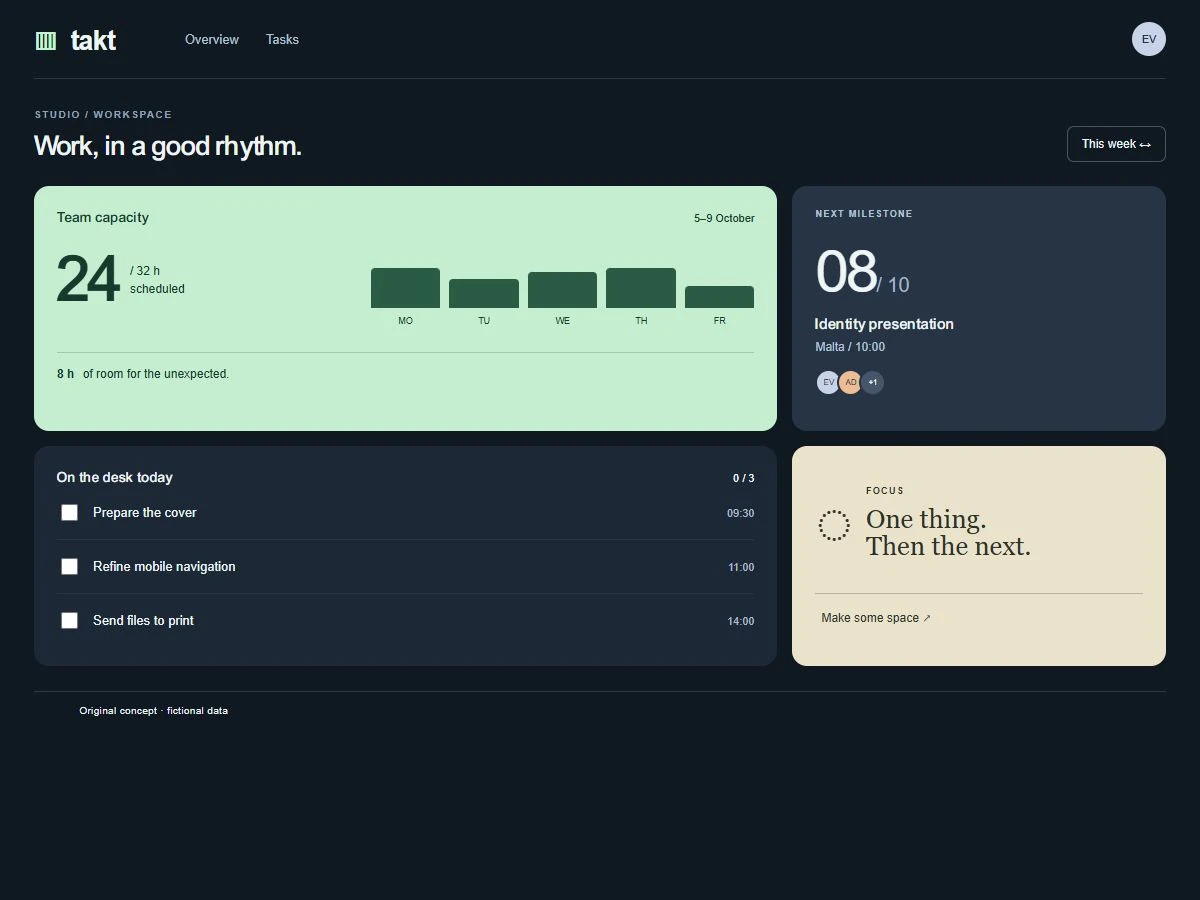The image size is (1200, 900).
Task: Open the Tasks page
Action: tap(282, 39)
